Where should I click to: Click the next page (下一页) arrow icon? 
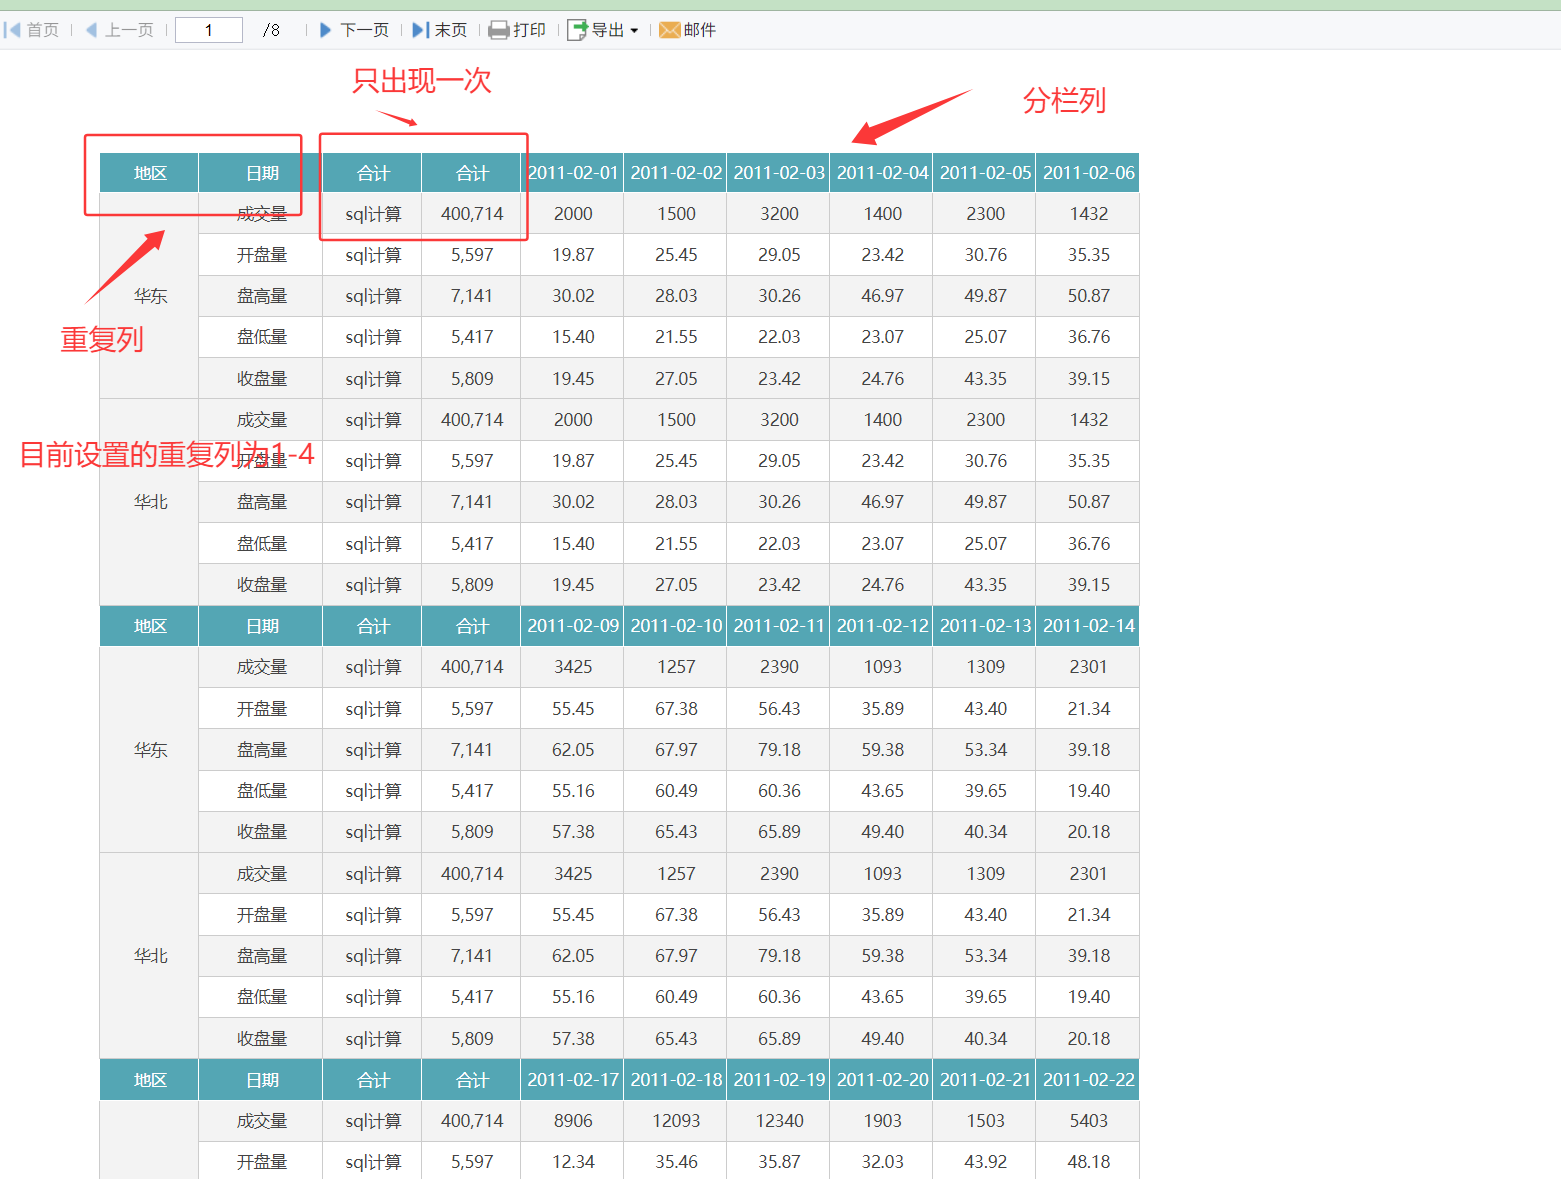tap(325, 30)
